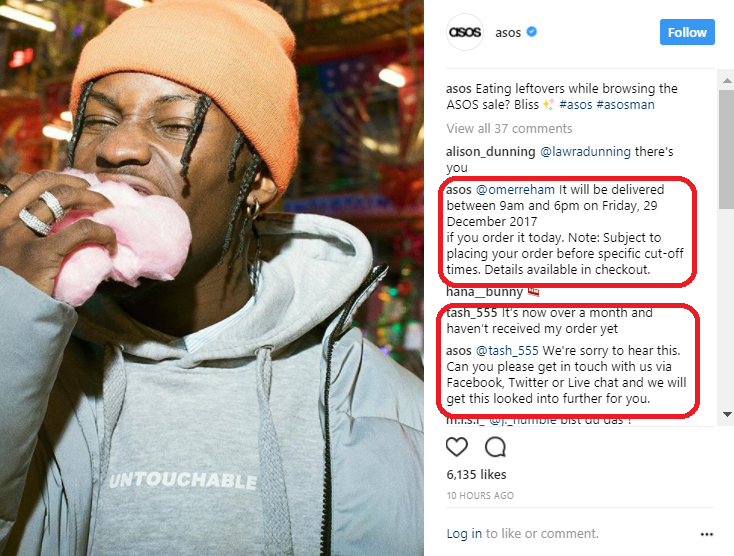Expand View all 37 comments
The width and height of the screenshot is (734, 556).
509,128
